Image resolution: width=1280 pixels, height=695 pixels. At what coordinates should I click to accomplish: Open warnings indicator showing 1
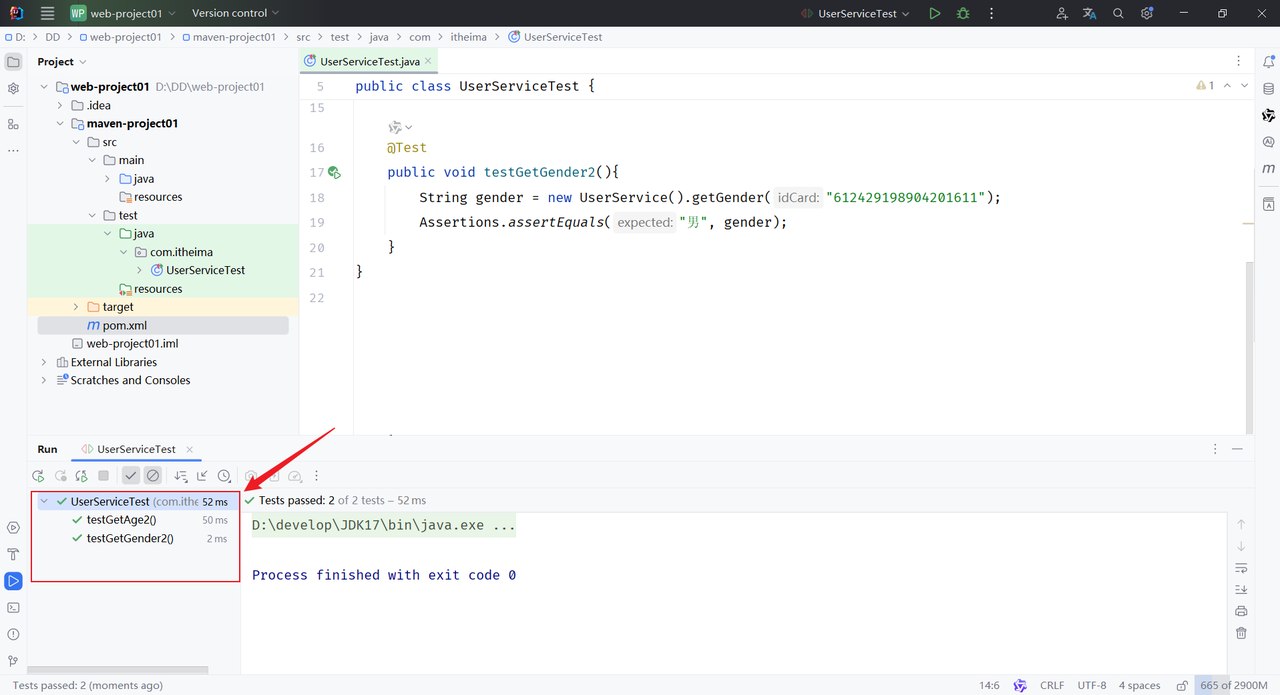point(1205,86)
